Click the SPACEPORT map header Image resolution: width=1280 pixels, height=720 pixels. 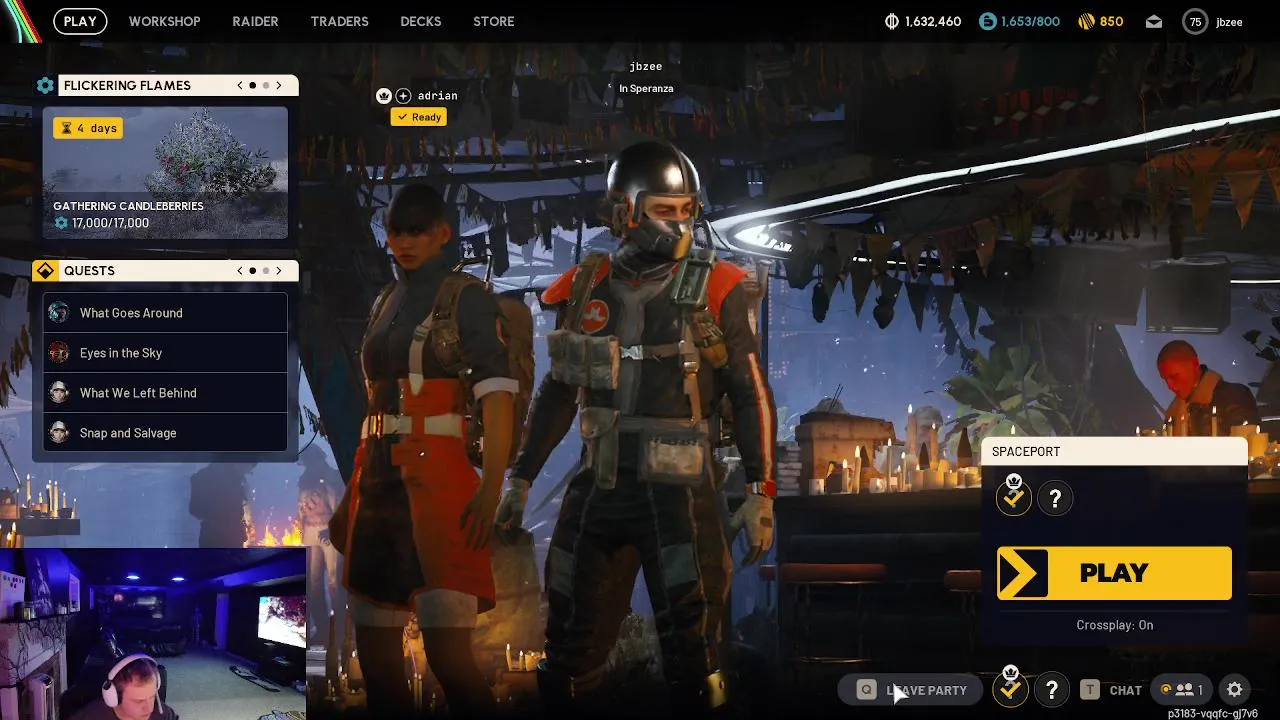[x=1114, y=452]
